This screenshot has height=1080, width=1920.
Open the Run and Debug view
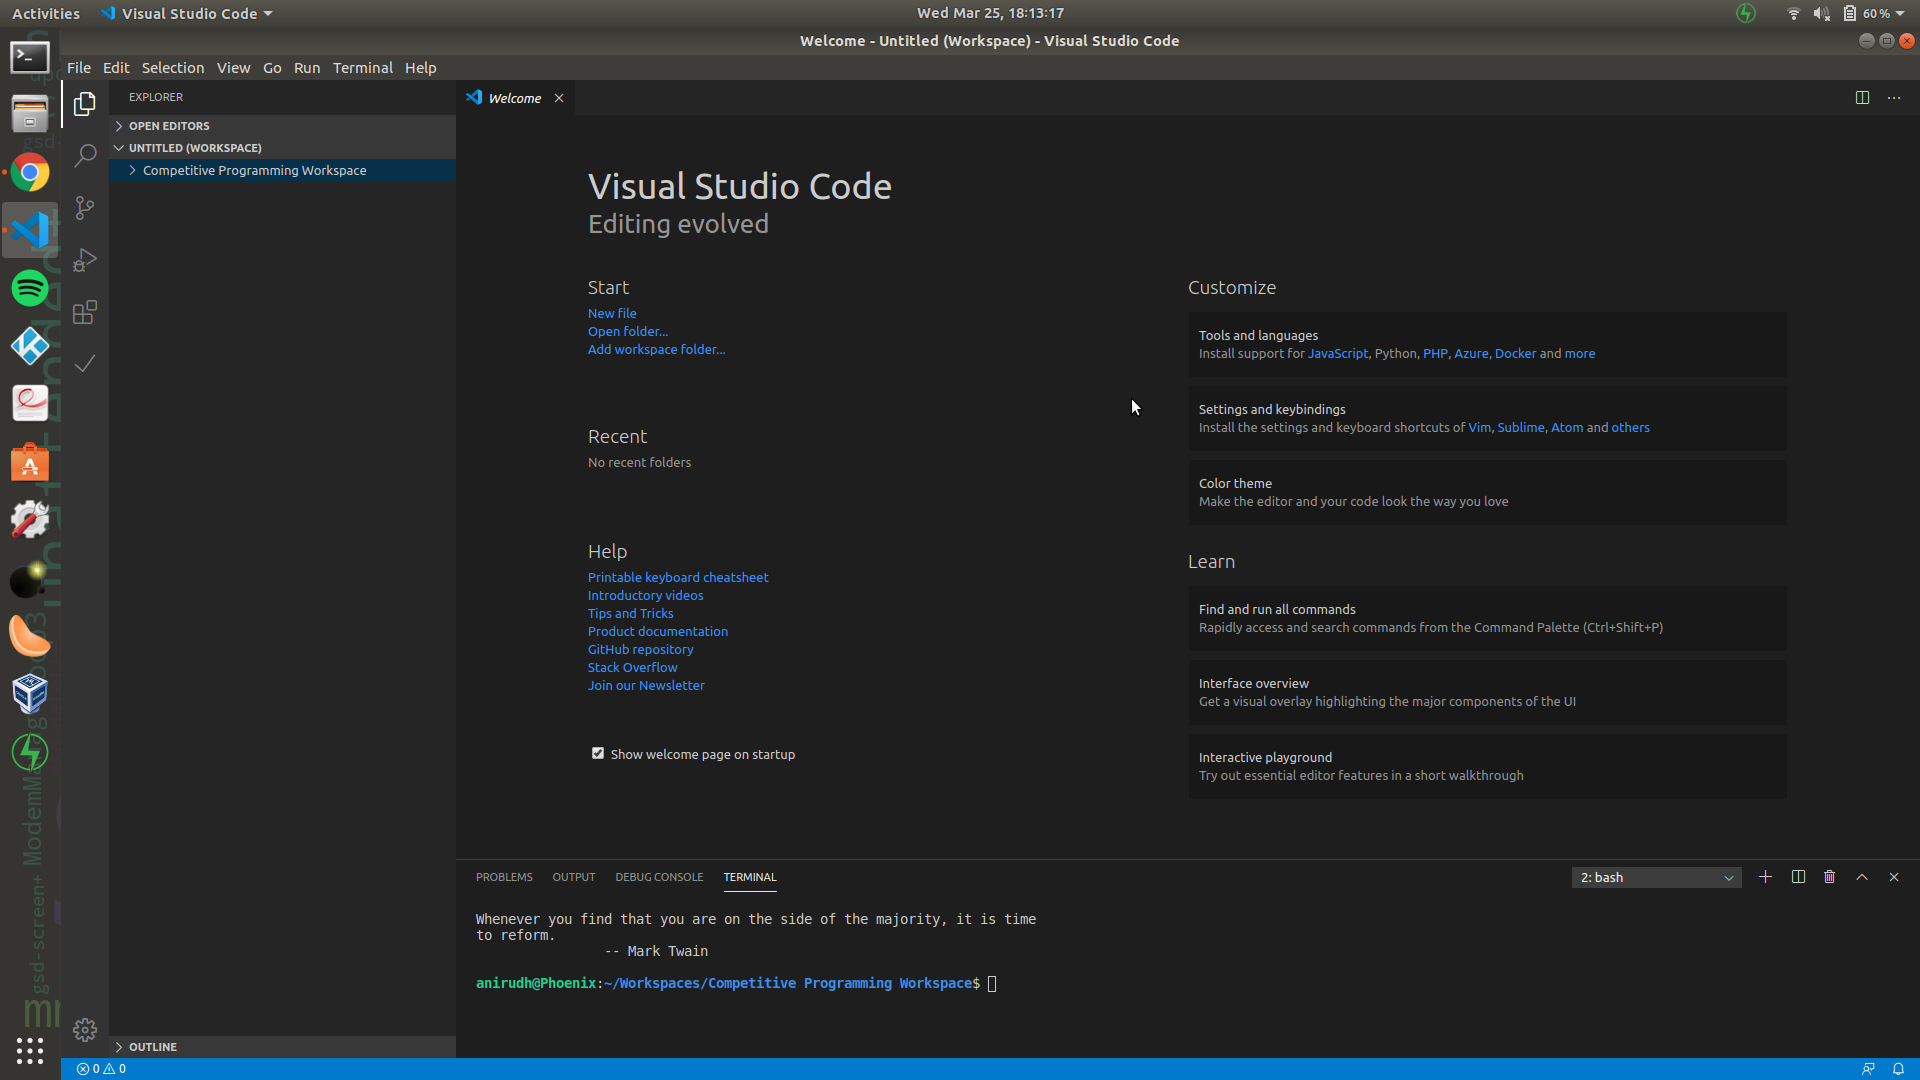(x=85, y=260)
